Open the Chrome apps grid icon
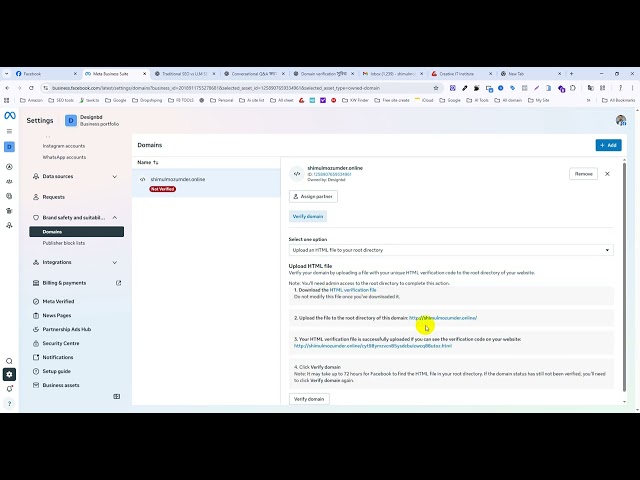The width and height of the screenshot is (640, 480). (6, 100)
